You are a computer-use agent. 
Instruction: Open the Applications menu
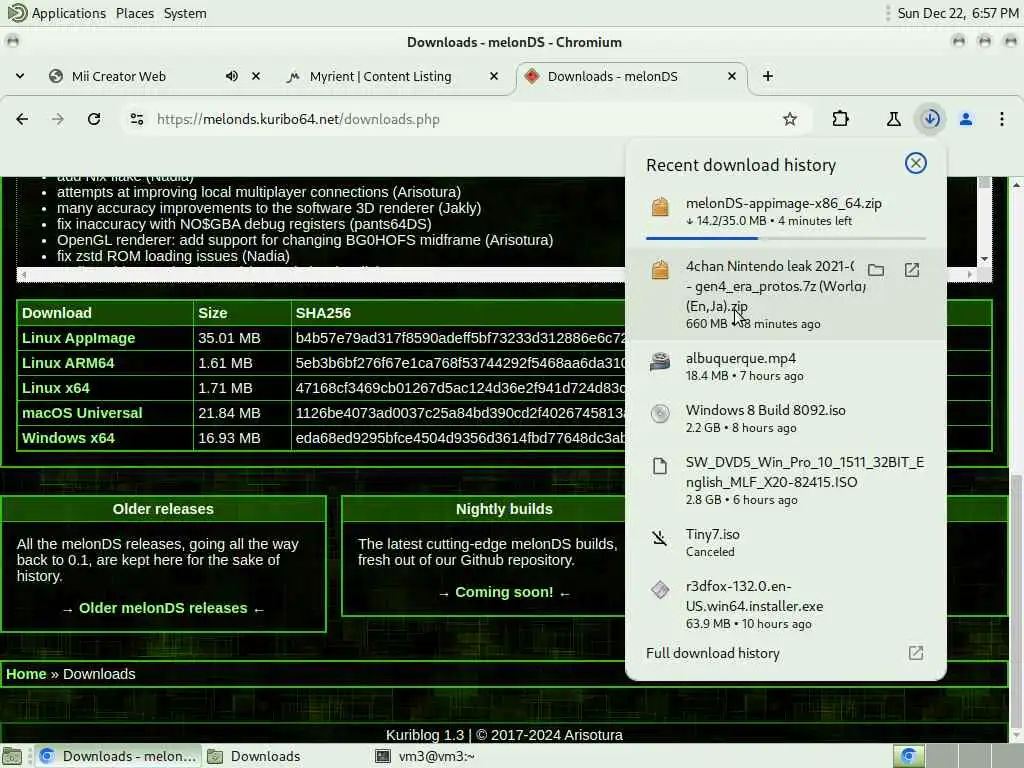[x=69, y=13]
